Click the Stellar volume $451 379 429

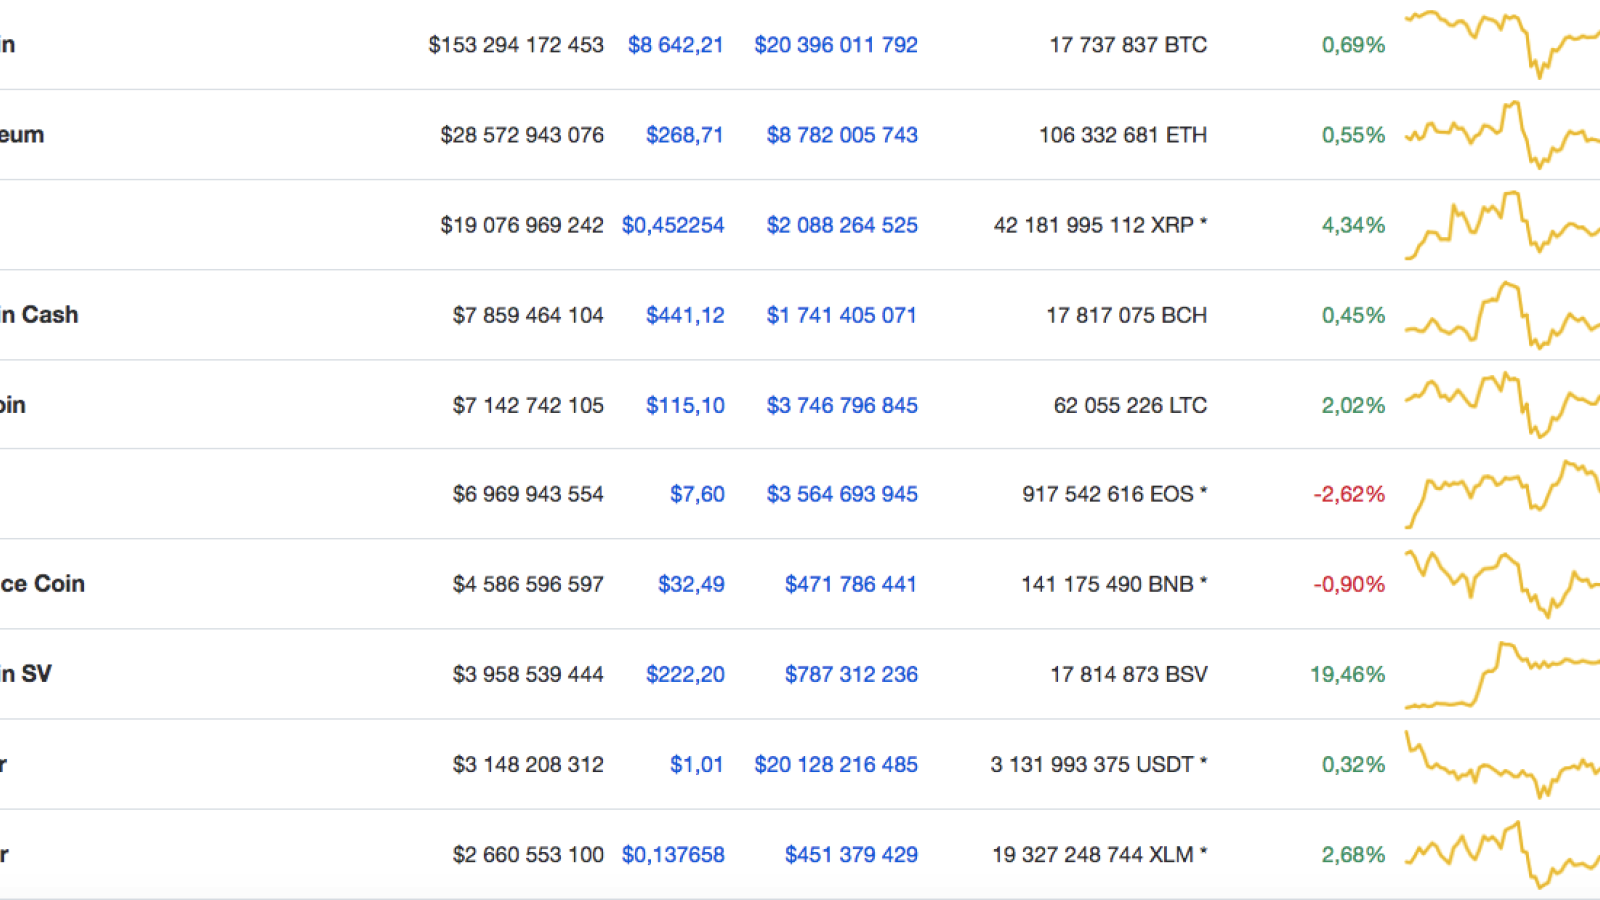[x=851, y=854]
